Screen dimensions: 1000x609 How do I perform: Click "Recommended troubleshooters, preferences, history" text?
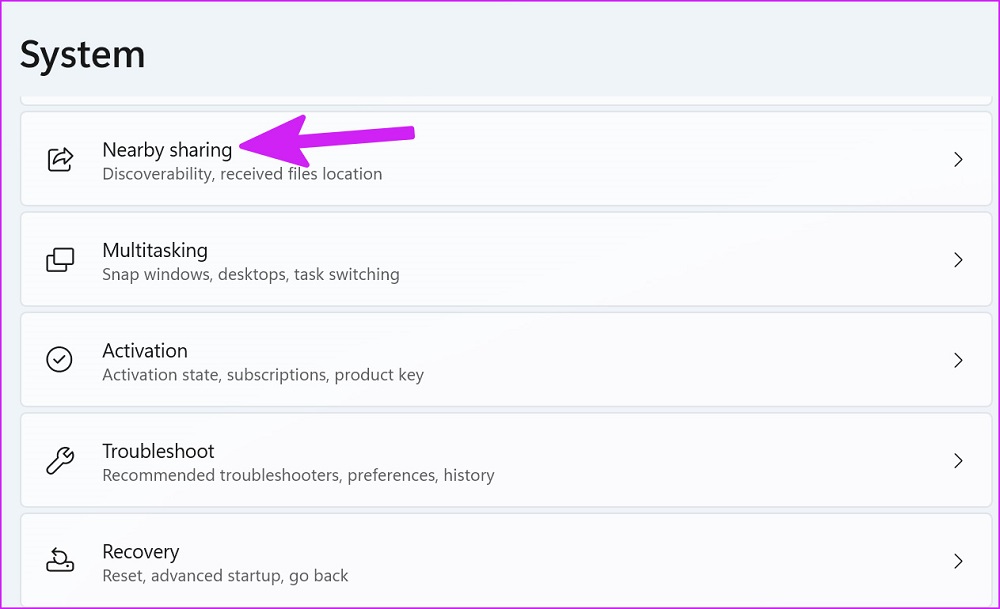coord(298,475)
